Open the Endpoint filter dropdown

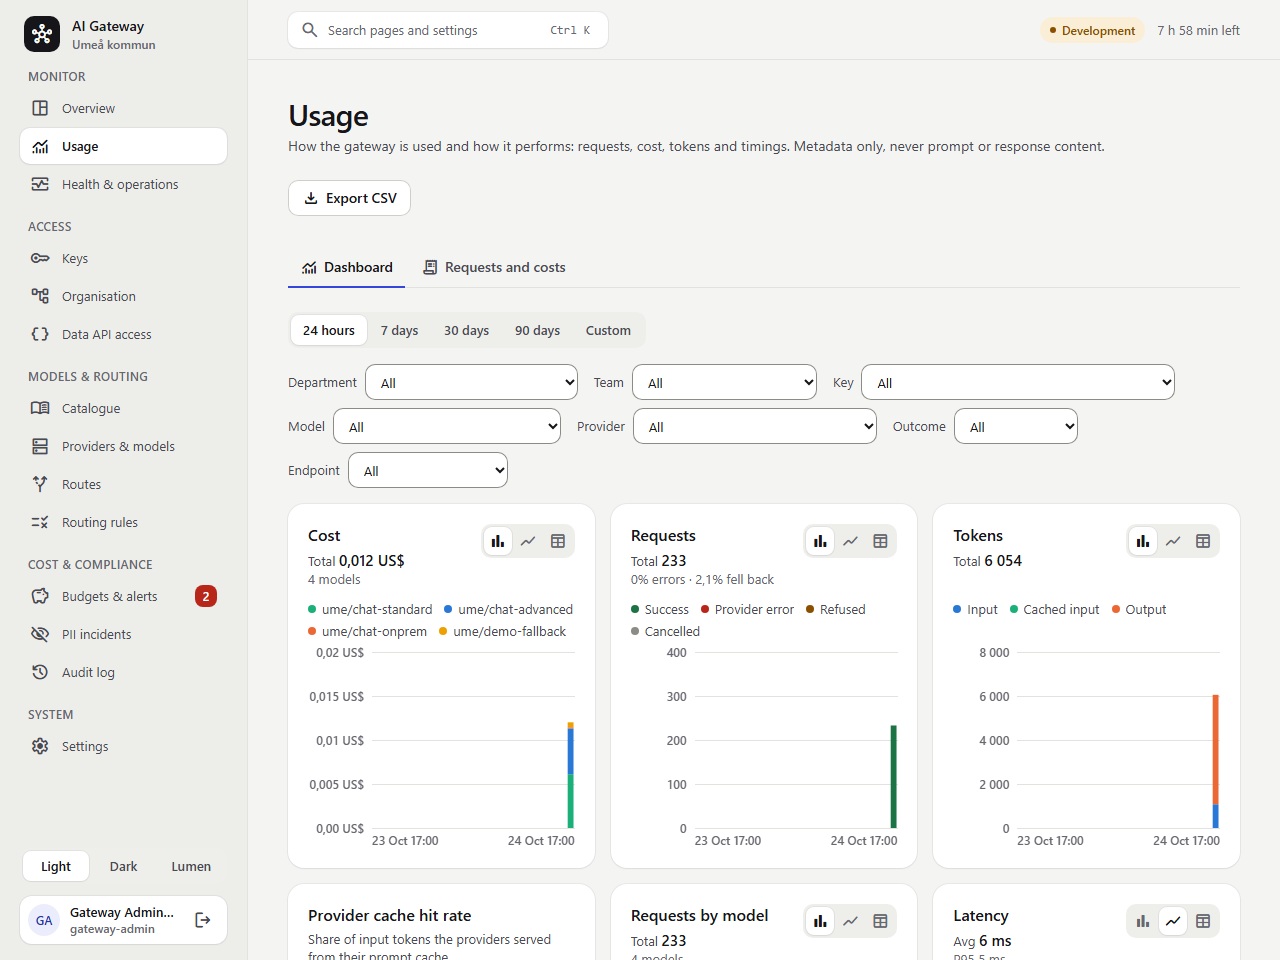428,470
